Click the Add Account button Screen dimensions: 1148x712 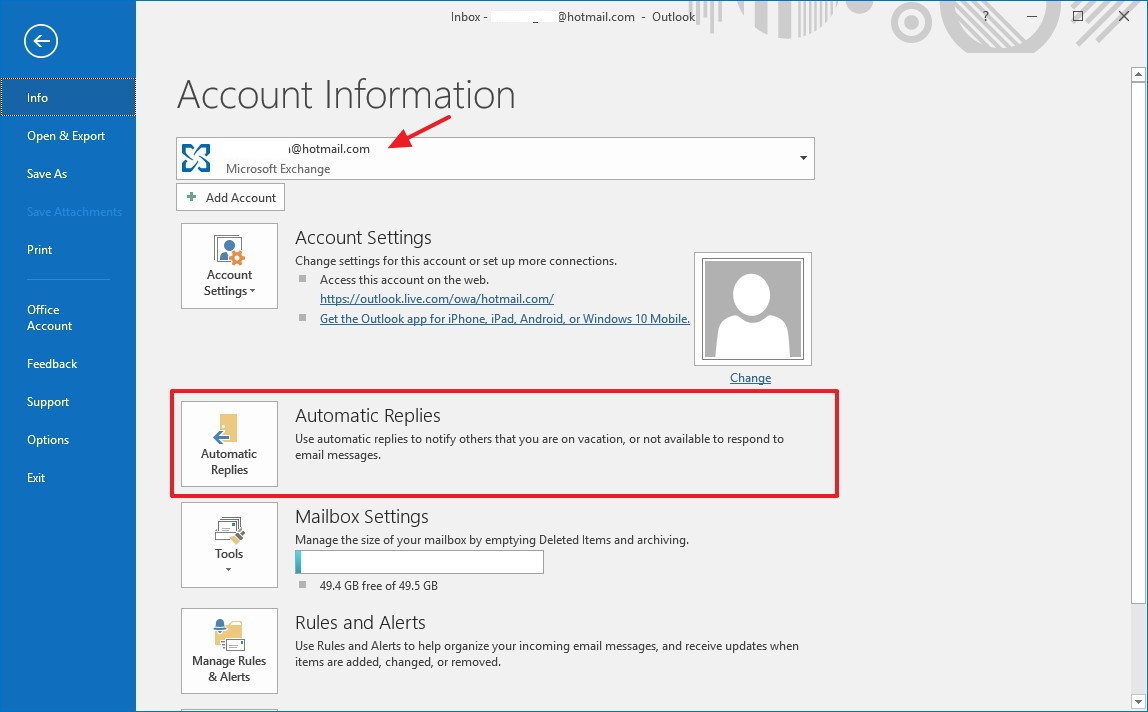point(231,197)
